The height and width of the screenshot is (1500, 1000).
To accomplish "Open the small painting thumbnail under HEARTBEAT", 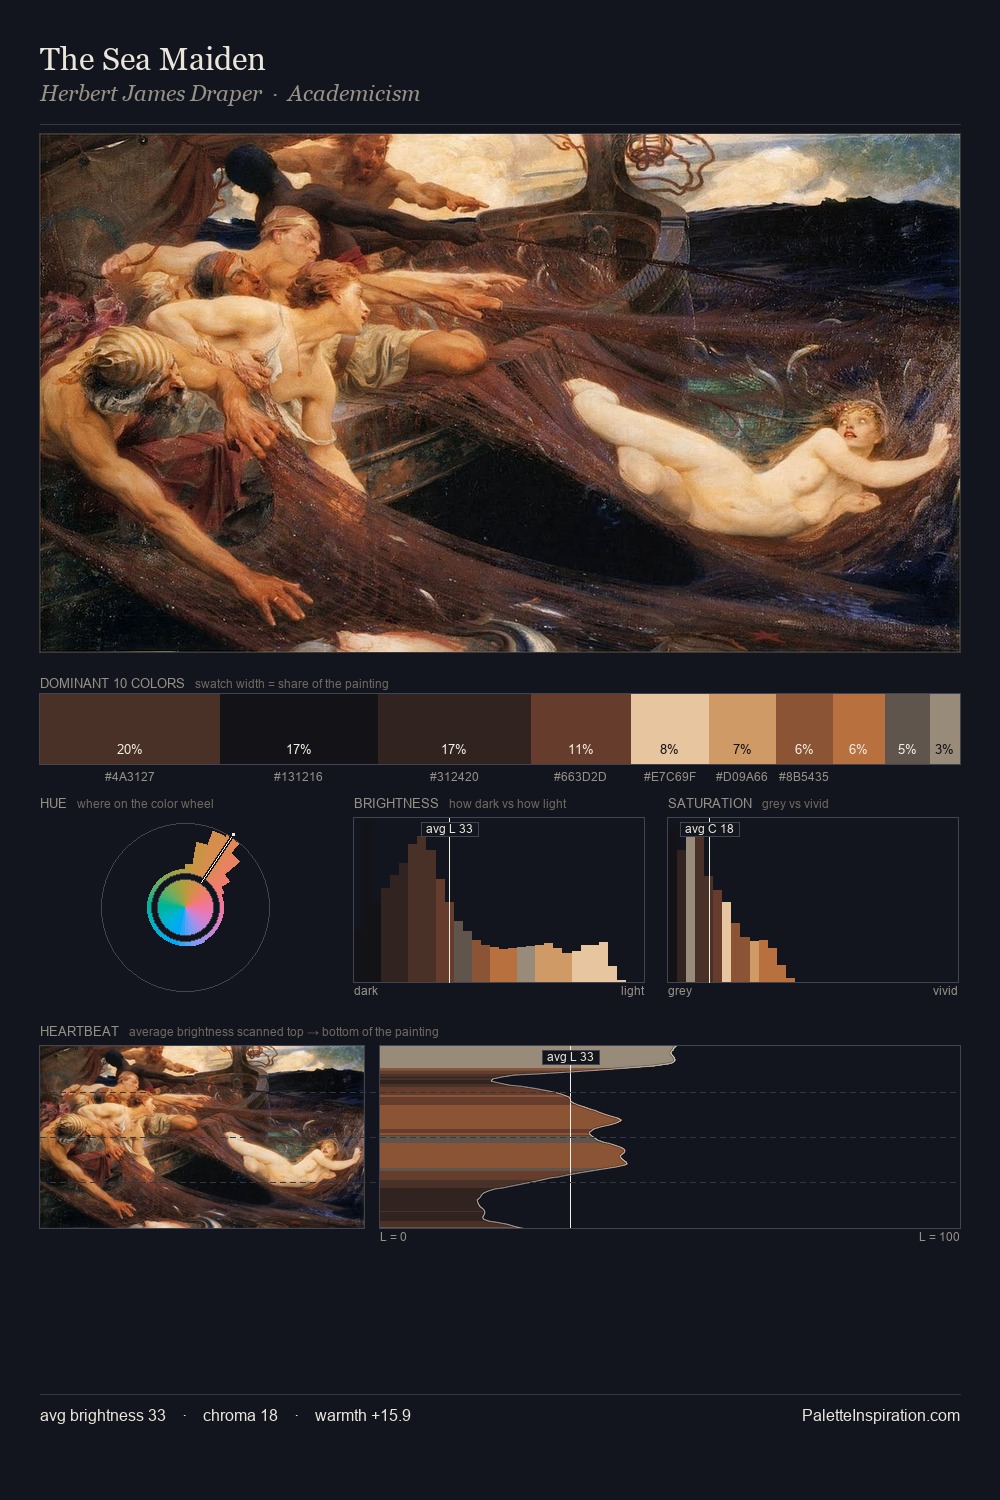I will tap(202, 1137).
